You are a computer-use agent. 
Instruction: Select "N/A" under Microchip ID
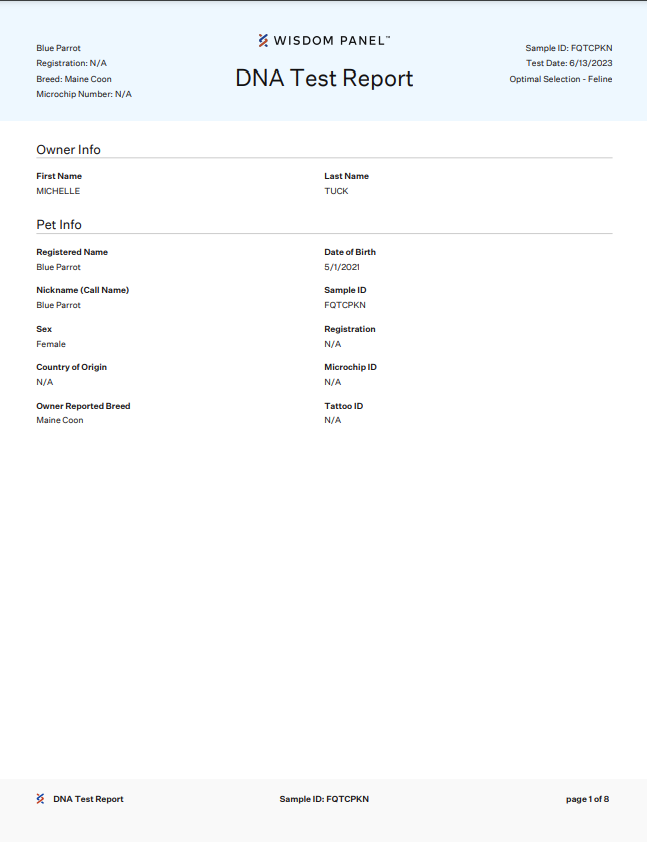(332, 382)
